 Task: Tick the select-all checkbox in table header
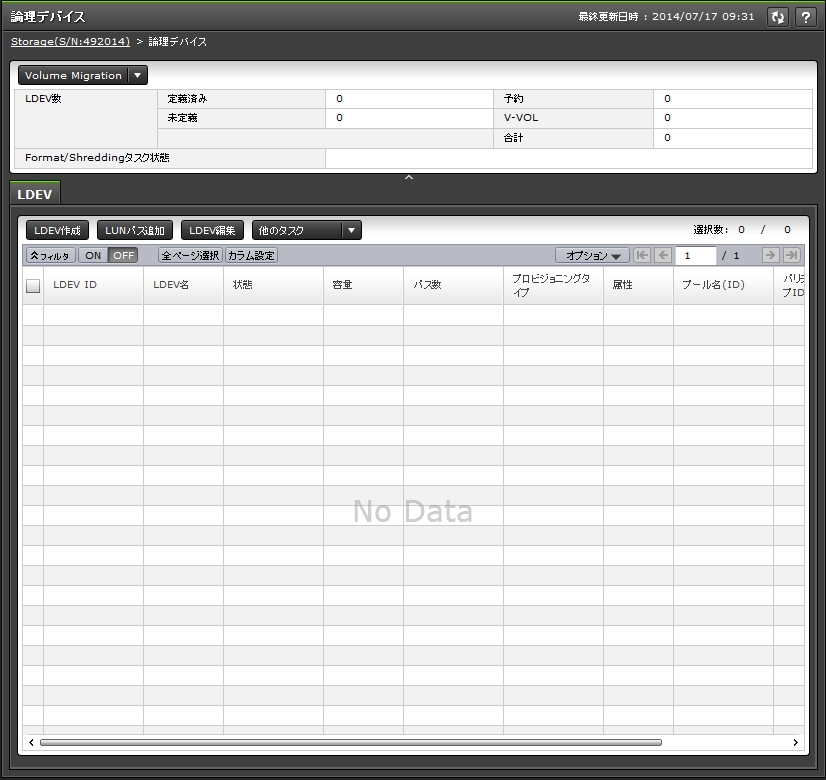33,285
